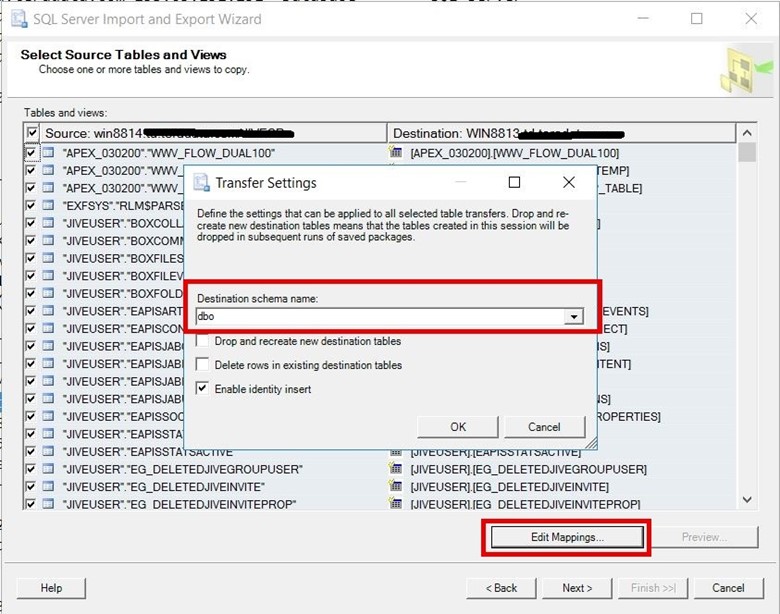Uncheck the JIVEUSER BOXFOLD row checkbox
This screenshot has height=614, width=780.
31,293
